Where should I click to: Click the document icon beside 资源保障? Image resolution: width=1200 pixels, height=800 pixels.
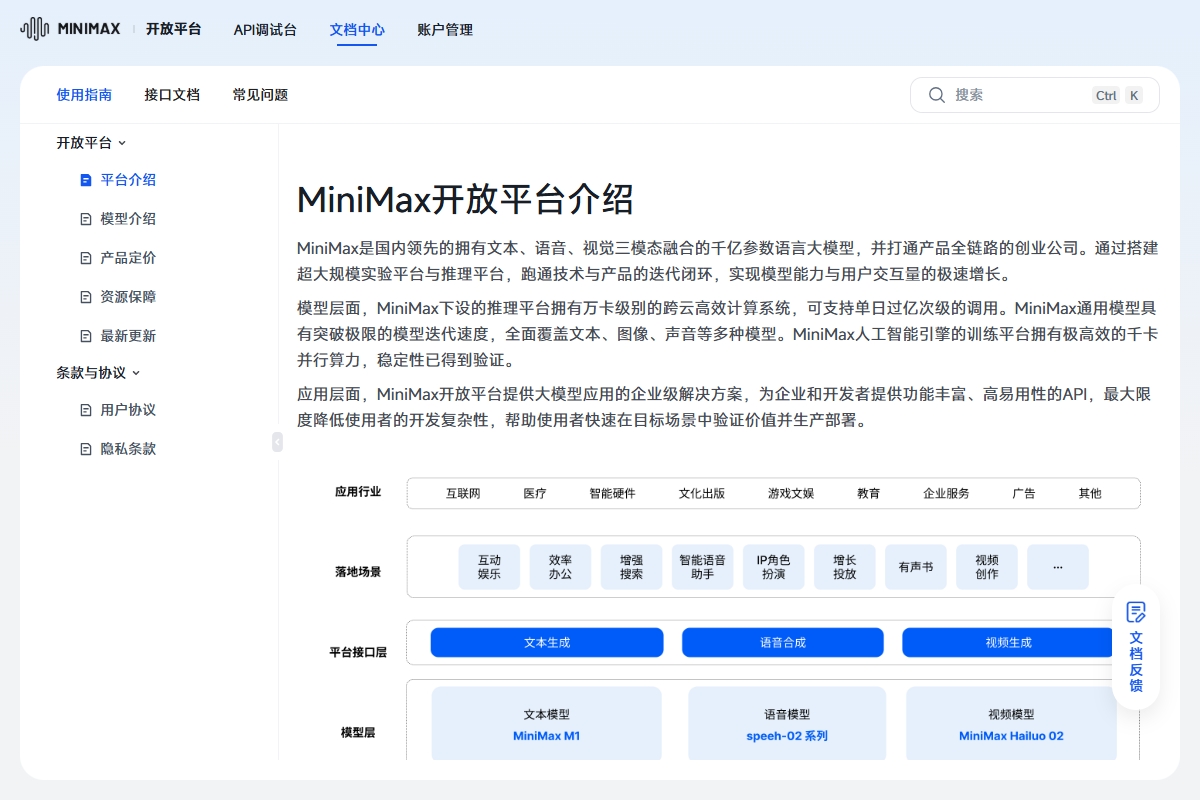(85, 296)
